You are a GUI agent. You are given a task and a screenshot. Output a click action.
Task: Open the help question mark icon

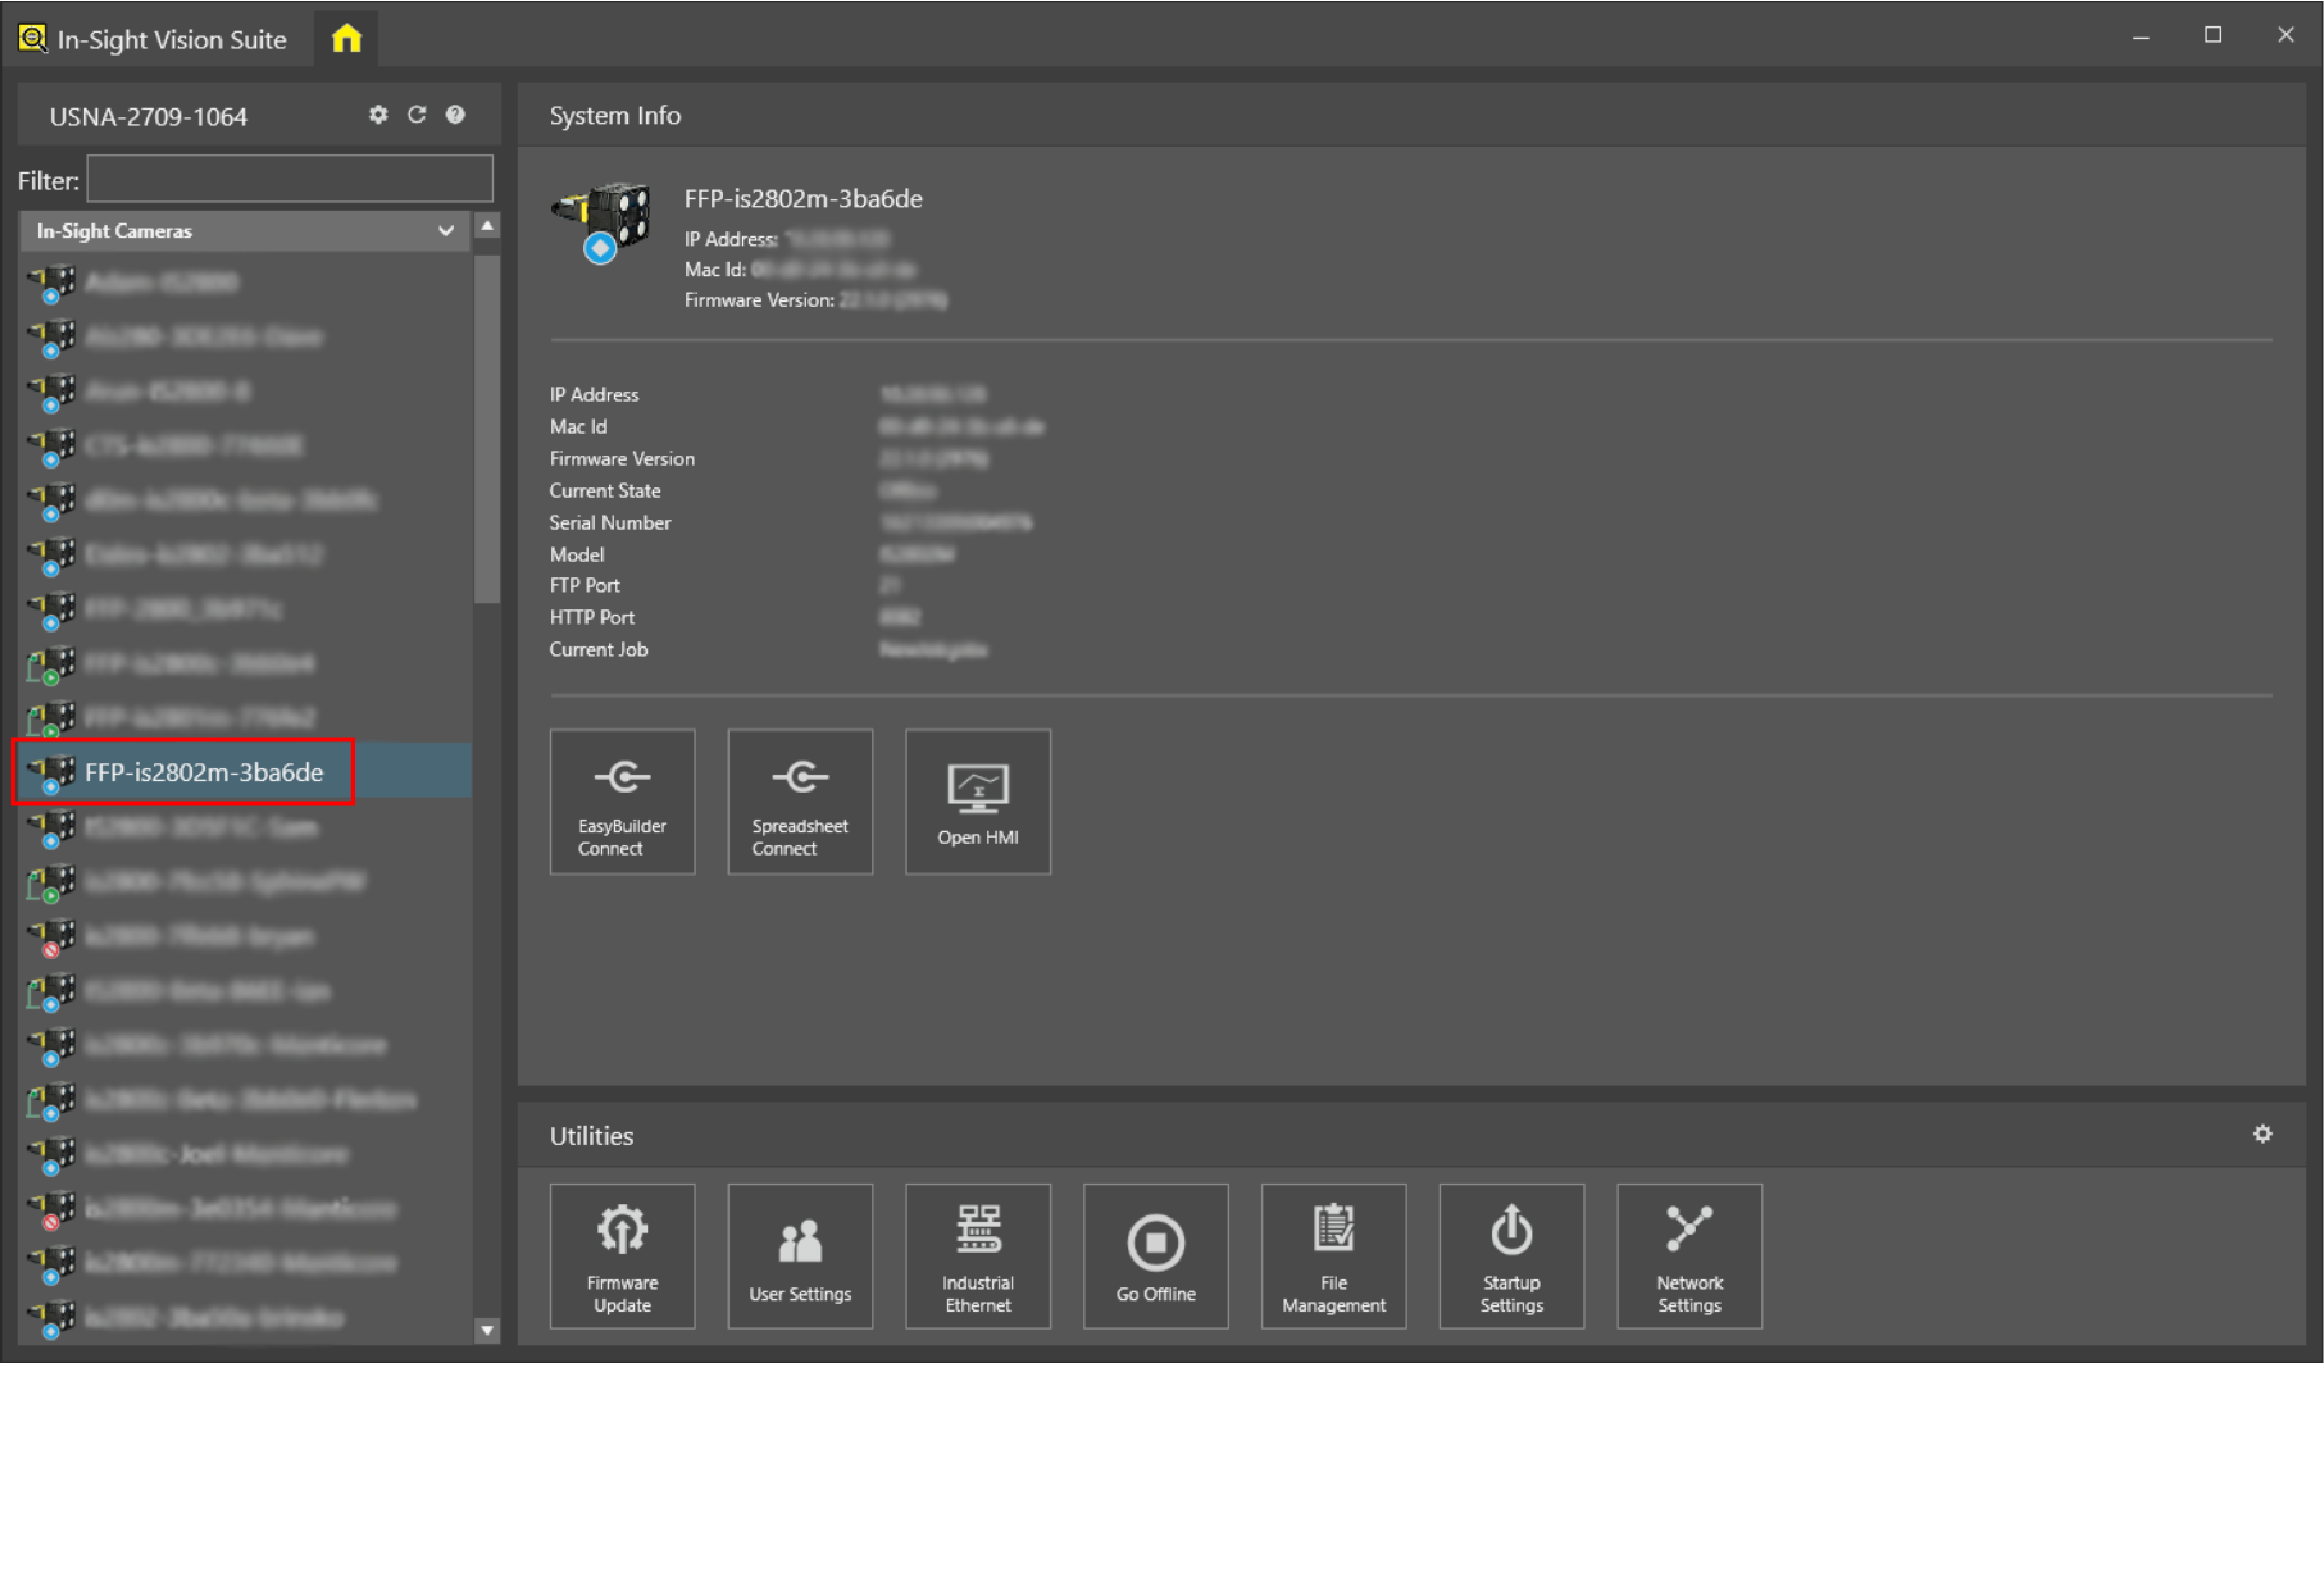click(x=455, y=115)
